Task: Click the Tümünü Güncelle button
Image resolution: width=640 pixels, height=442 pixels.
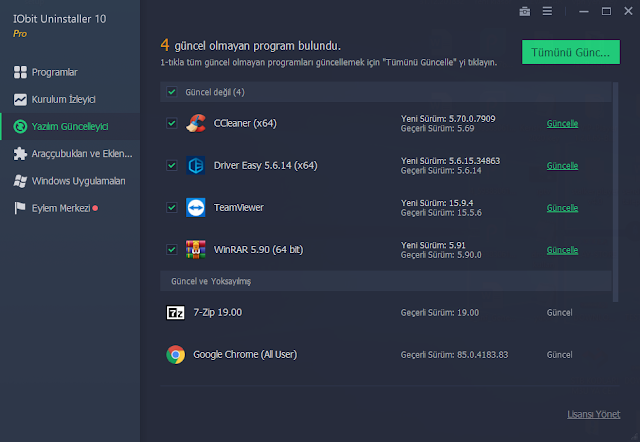Action: click(571, 52)
